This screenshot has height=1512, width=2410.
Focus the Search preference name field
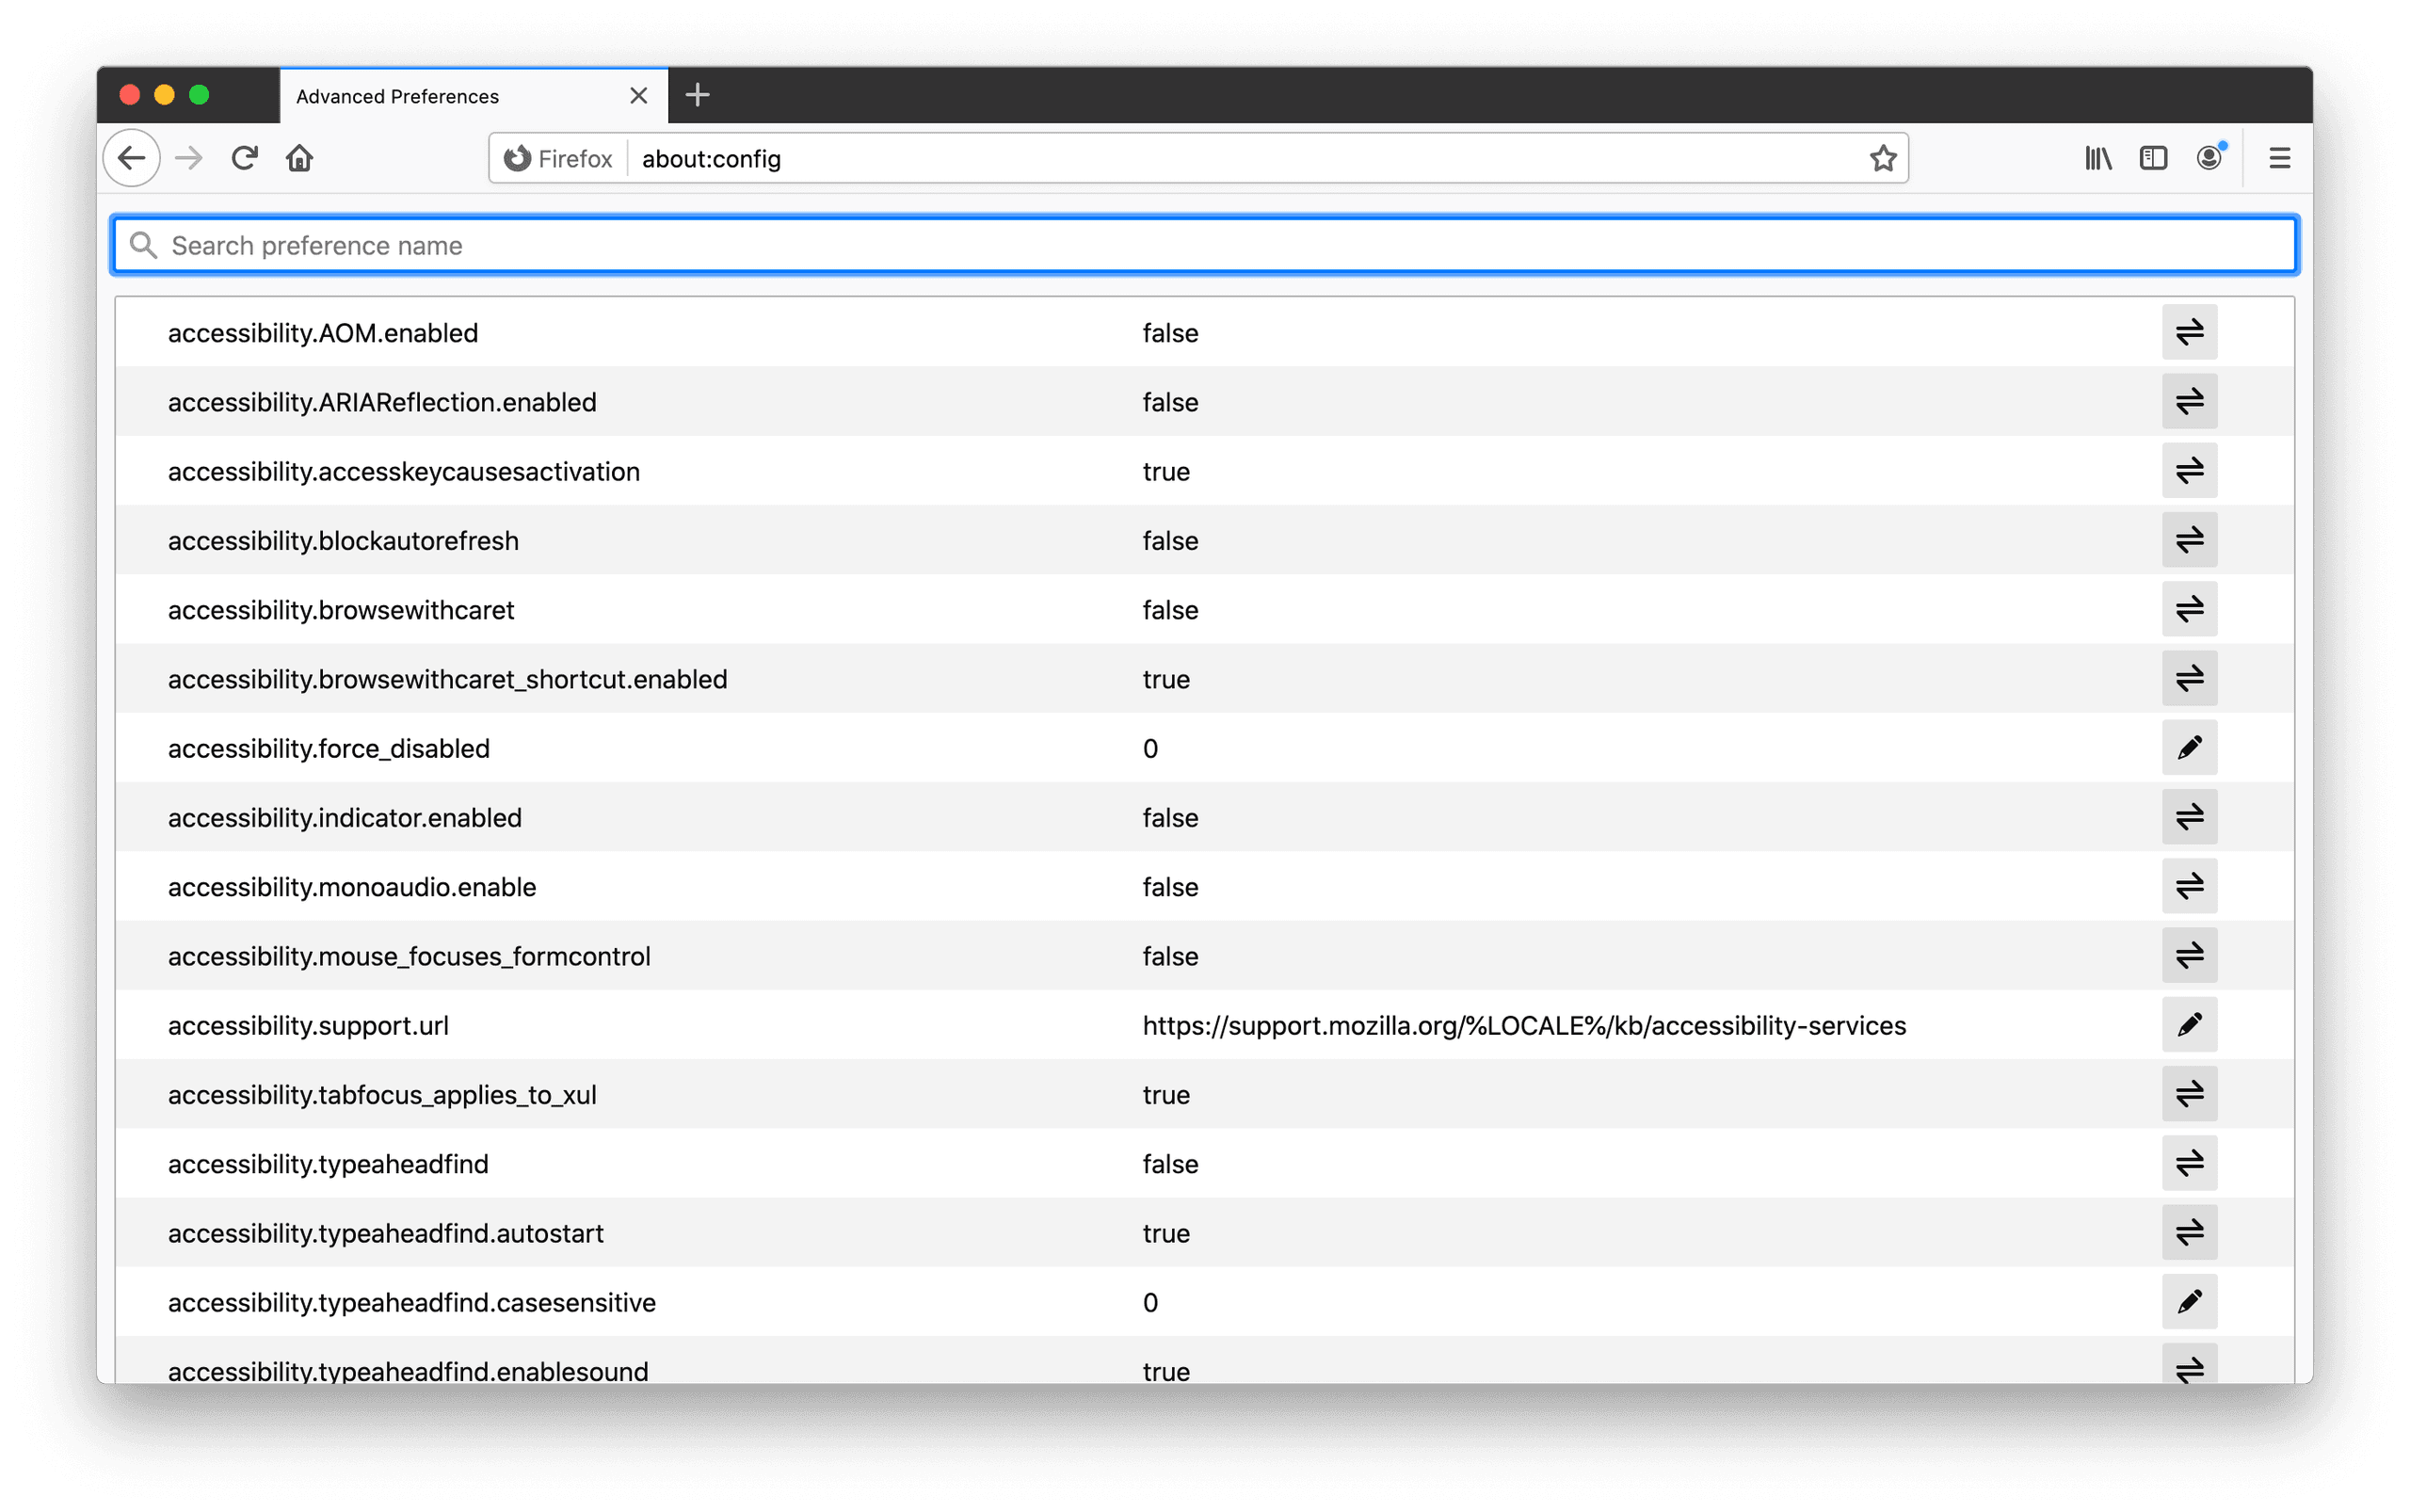pos(1200,246)
